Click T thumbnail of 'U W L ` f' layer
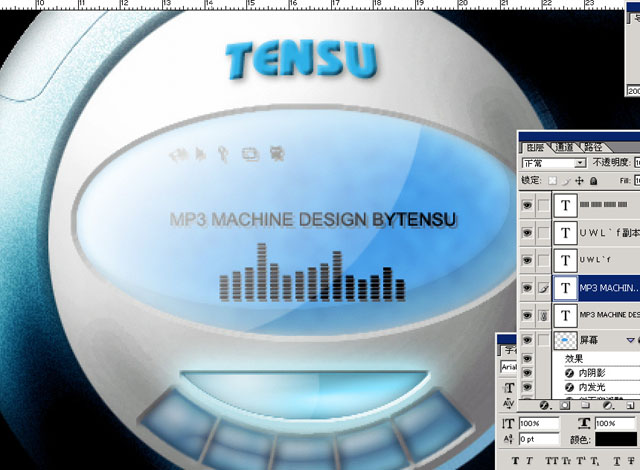 tap(565, 260)
